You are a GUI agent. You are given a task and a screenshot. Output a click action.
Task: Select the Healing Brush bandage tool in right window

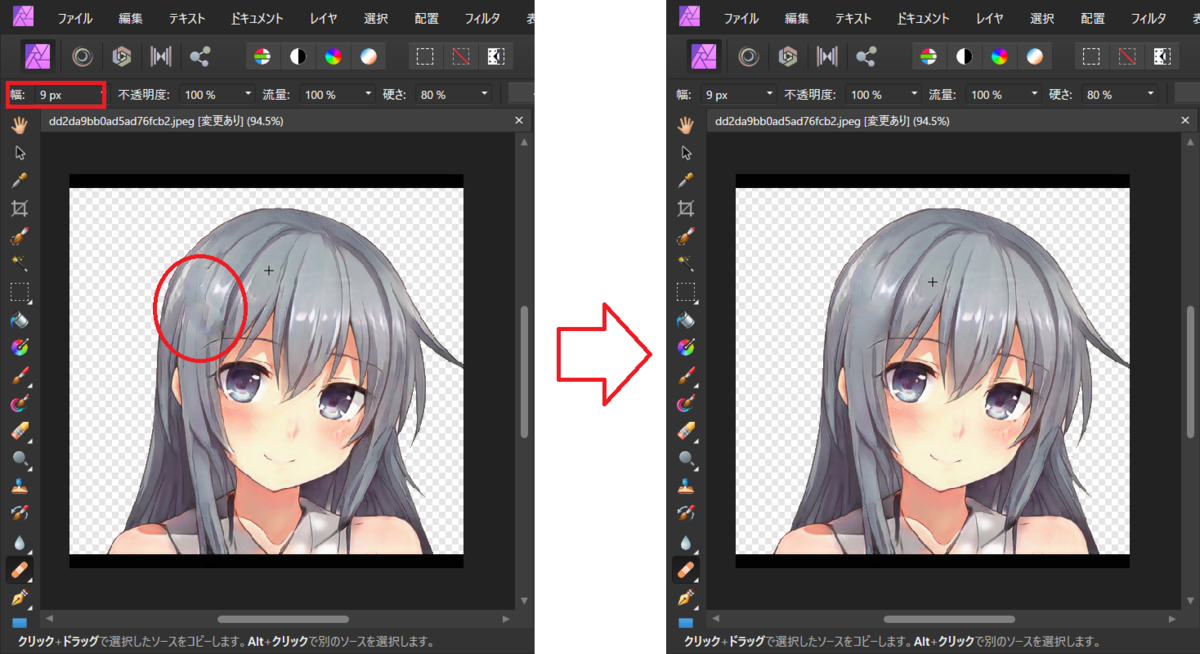[686, 570]
